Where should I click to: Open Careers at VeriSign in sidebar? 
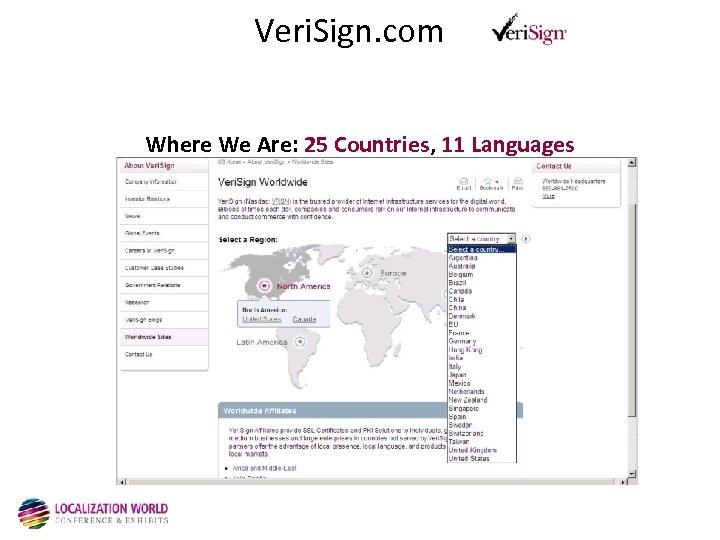coord(149,250)
